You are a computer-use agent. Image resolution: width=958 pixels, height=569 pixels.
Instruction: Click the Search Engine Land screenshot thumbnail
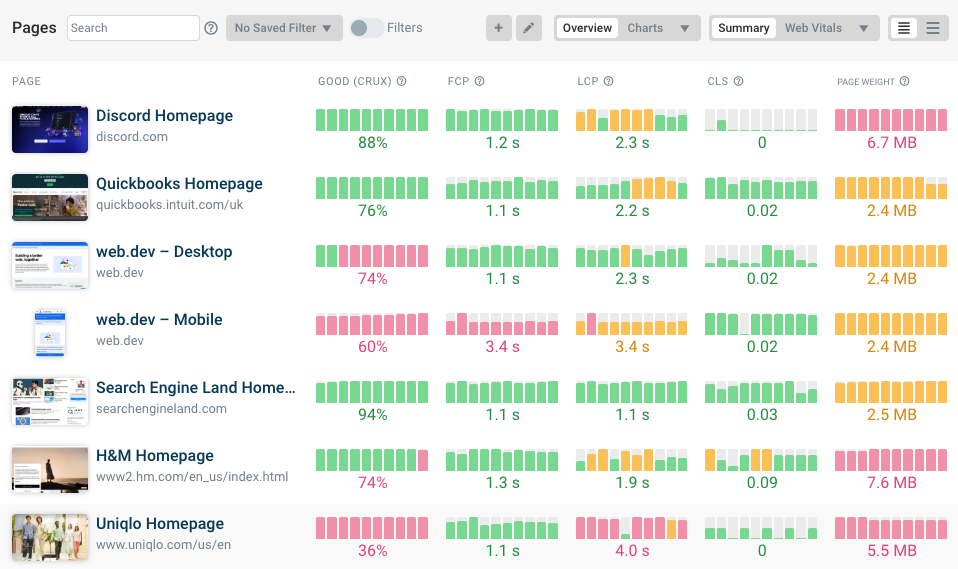(50, 401)
